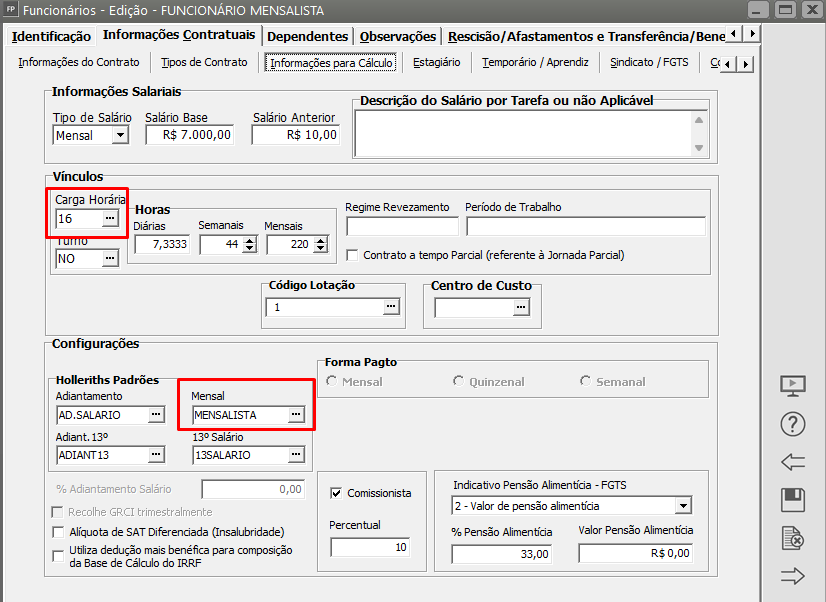The height and width of the screenshot is (602, 826).
Task: Open Mensal hollerith lookup button
Action: [295, 415]
